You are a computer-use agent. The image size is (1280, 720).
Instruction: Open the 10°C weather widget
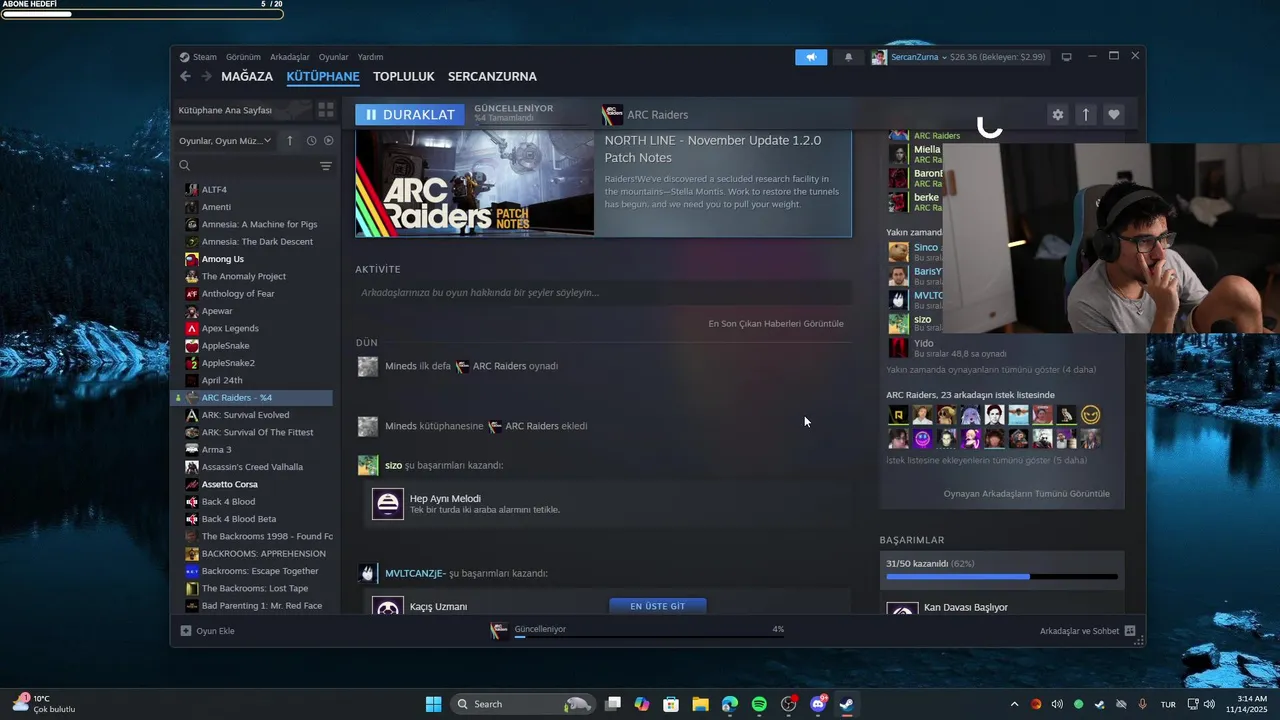coord(44,704)
